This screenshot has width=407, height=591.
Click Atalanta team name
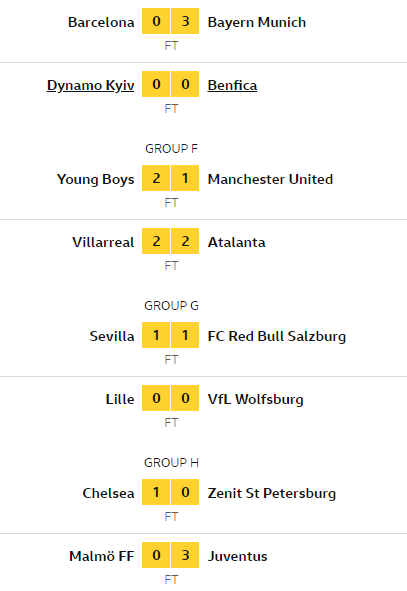[x=236, y=242]
